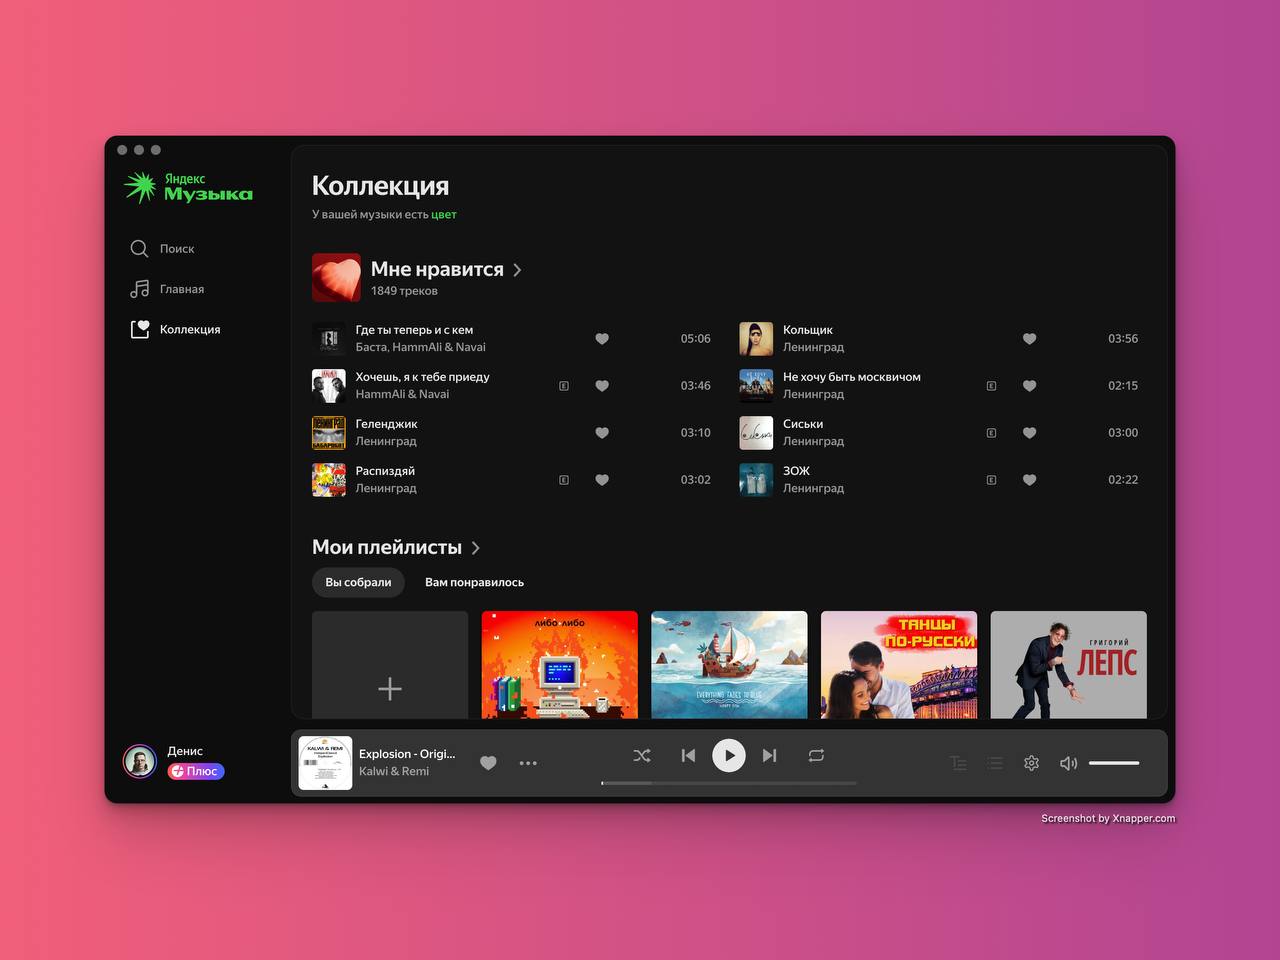
Task: Click the Не хочу быть москвичом cover
Action: point(756,386)
